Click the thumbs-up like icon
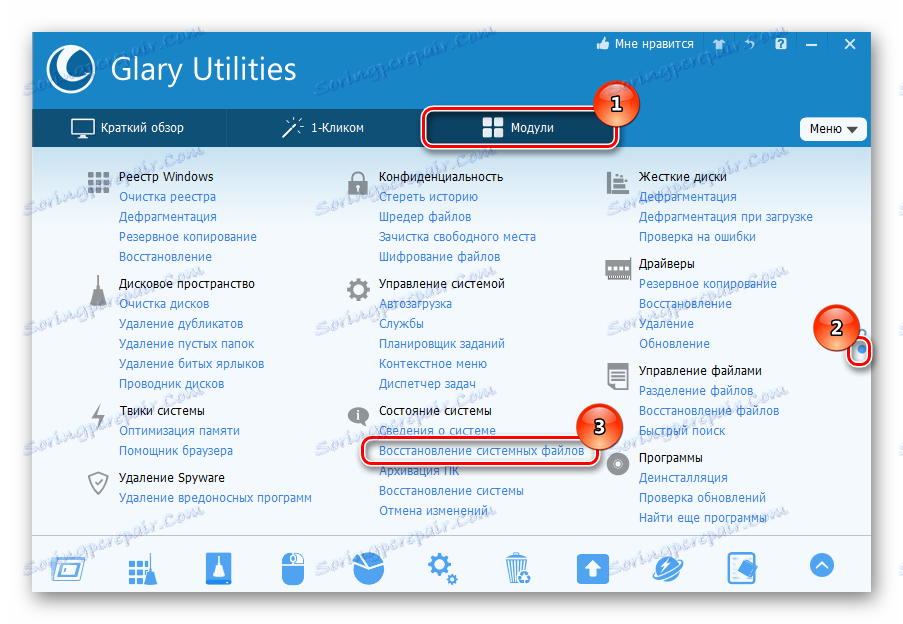Screen dimensions: 903x624 (603, 44)
